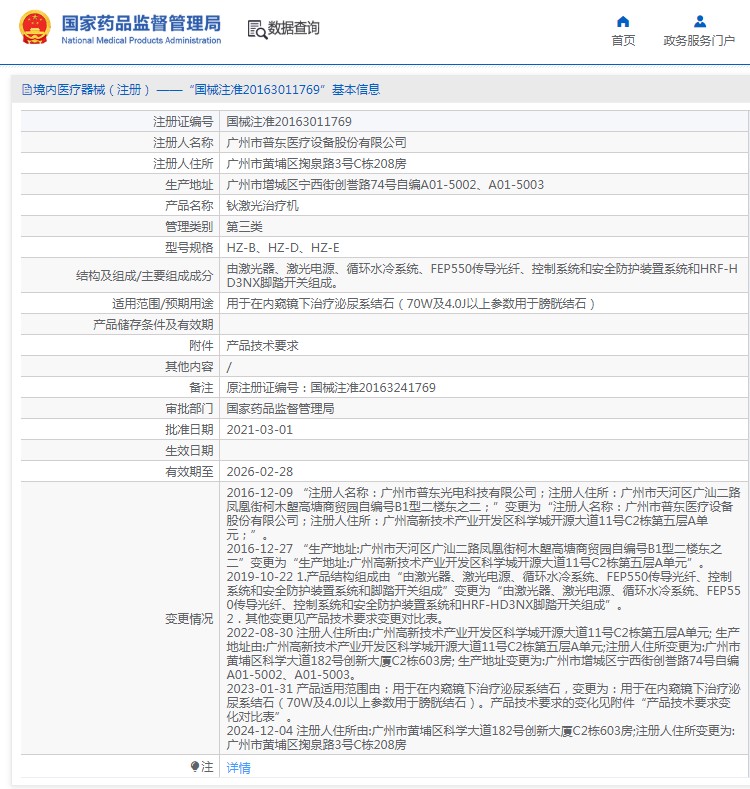Click the approval date 2021-03-01
The width and height of the screenshot is (750, 789).
click(259, 429)
